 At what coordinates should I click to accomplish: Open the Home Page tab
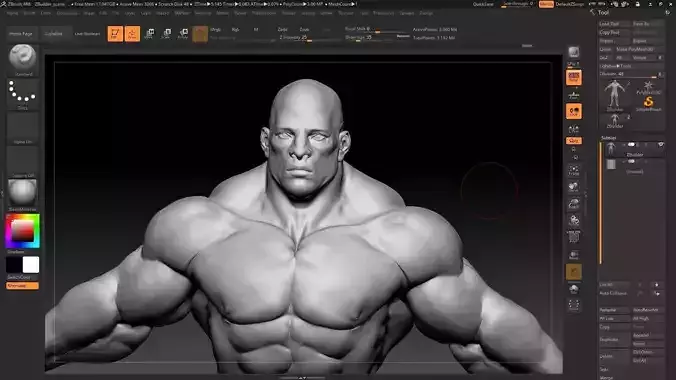click(21, 34)
